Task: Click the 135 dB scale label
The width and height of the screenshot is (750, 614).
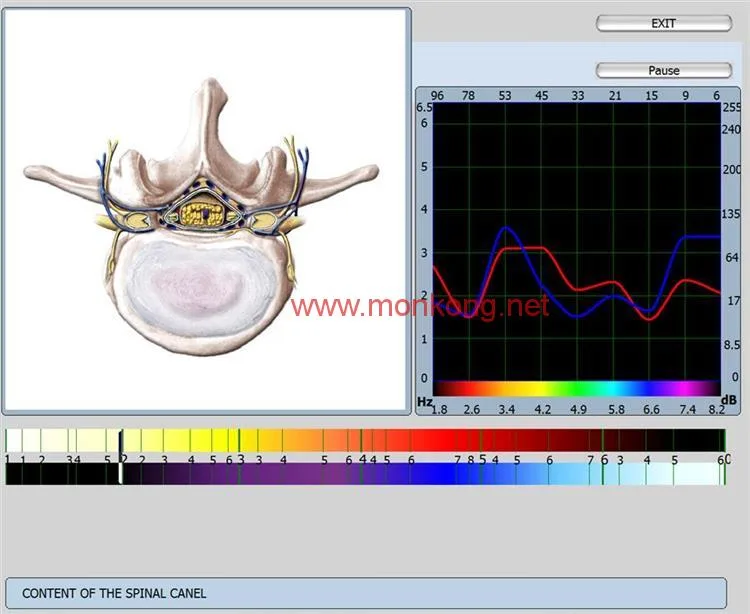Action: 731,214
